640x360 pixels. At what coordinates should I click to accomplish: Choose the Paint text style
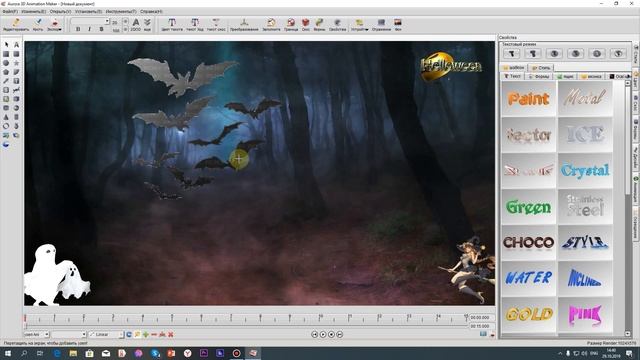click(x=529, y=98)
